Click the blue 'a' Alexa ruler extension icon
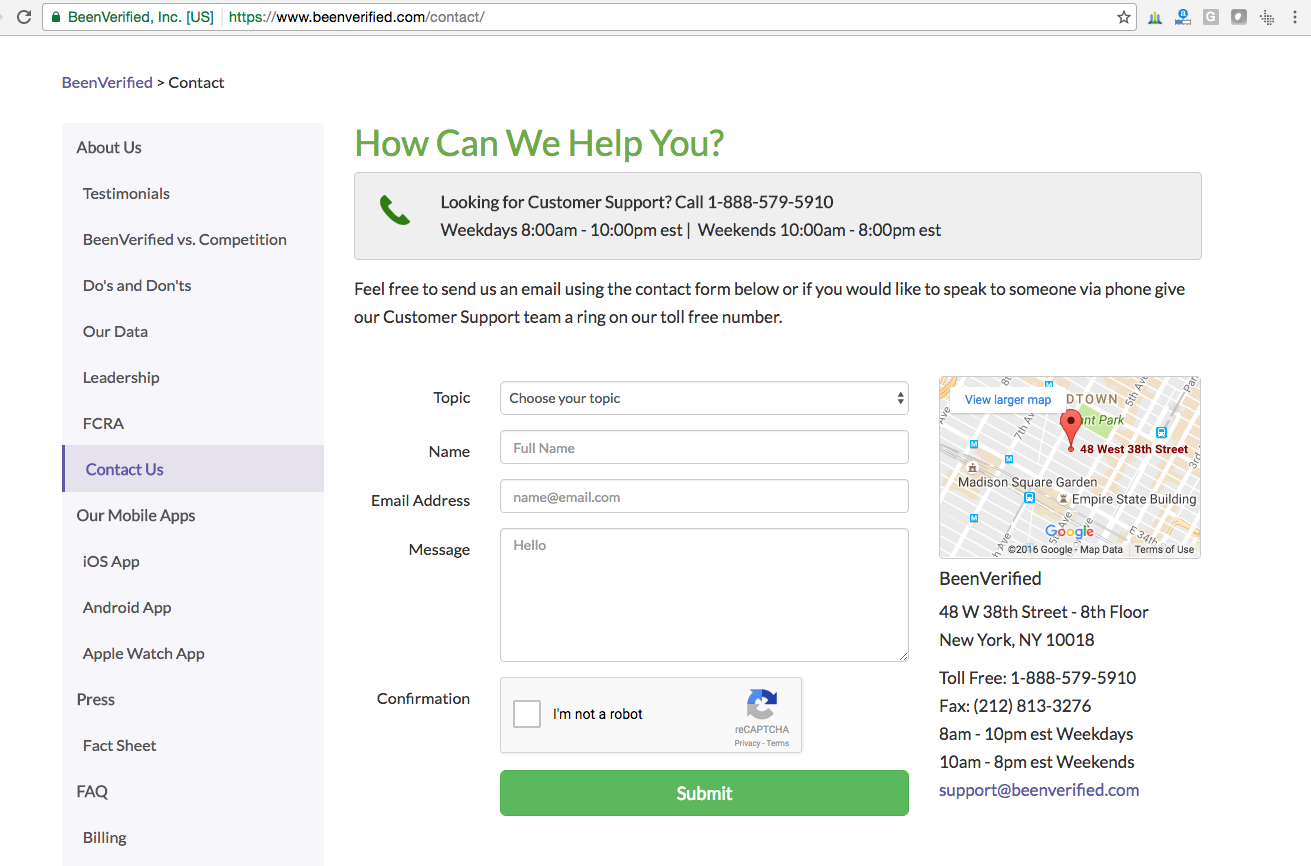Viewport: 1311px width, 866px height. pyautogui.click(x=1183, y=17)
